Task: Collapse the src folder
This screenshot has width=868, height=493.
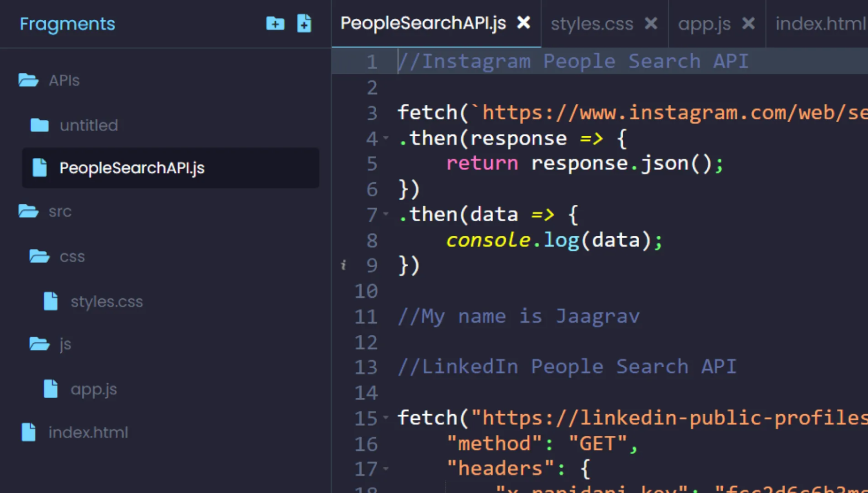Action: tap(28, 211)
